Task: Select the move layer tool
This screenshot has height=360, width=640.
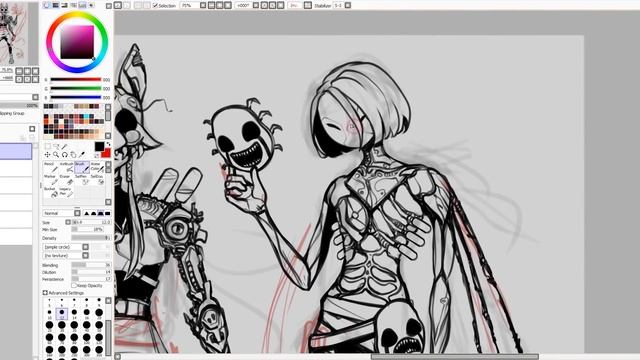Action: click(47, 155)
